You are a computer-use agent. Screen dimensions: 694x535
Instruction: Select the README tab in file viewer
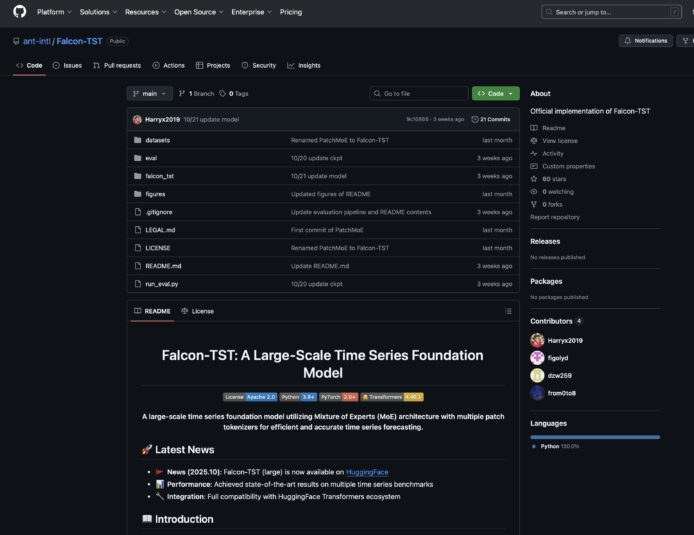pyautogui.click(x=152, y=311)
